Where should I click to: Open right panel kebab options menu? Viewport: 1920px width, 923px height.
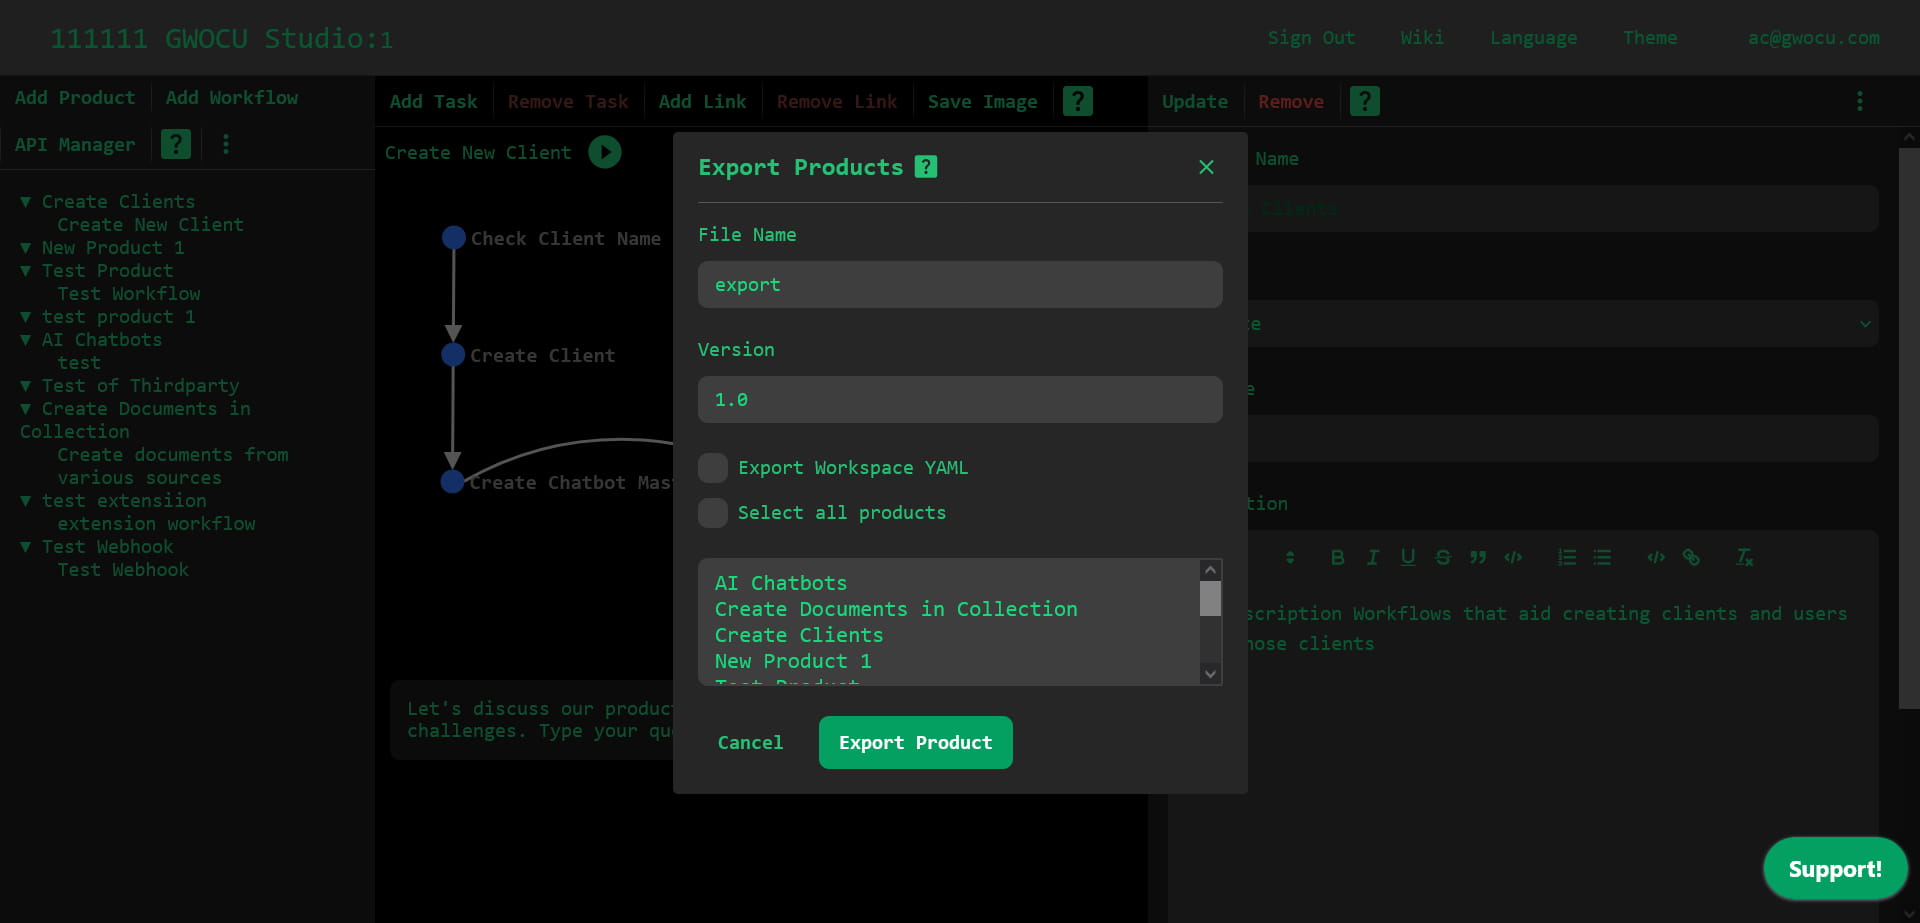click(1860, 101)
